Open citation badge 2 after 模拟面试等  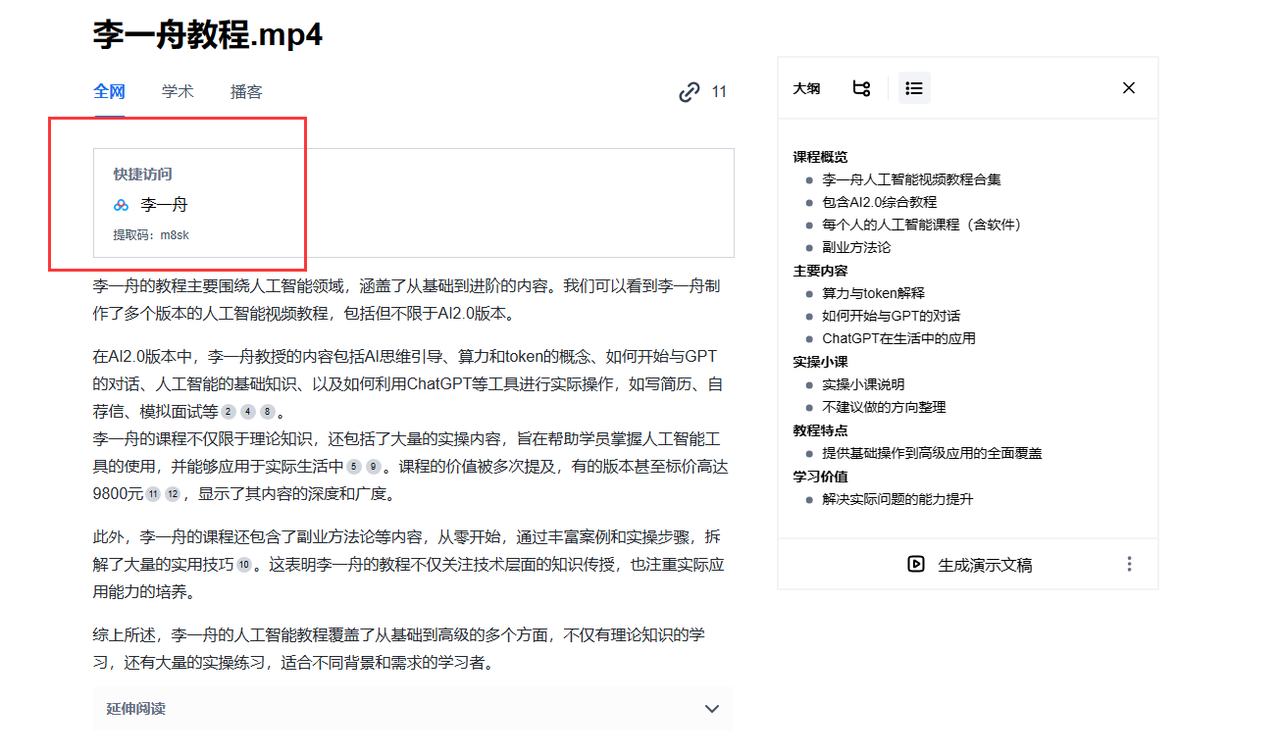click(228, 411)
